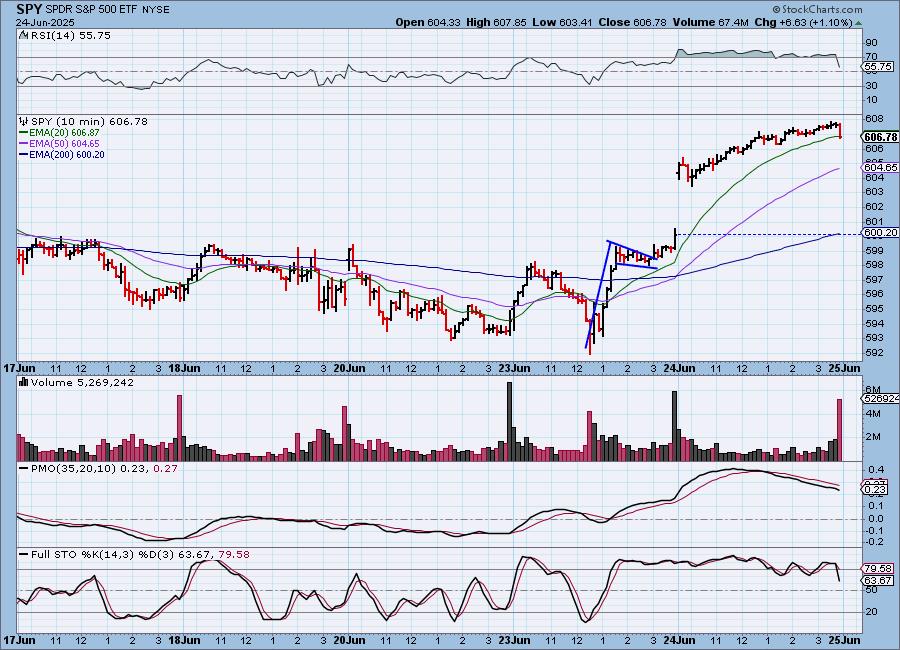Click the 592 price axis label
Image resolution: width=900 pixels, height=650 pixels.
point(874,353)
